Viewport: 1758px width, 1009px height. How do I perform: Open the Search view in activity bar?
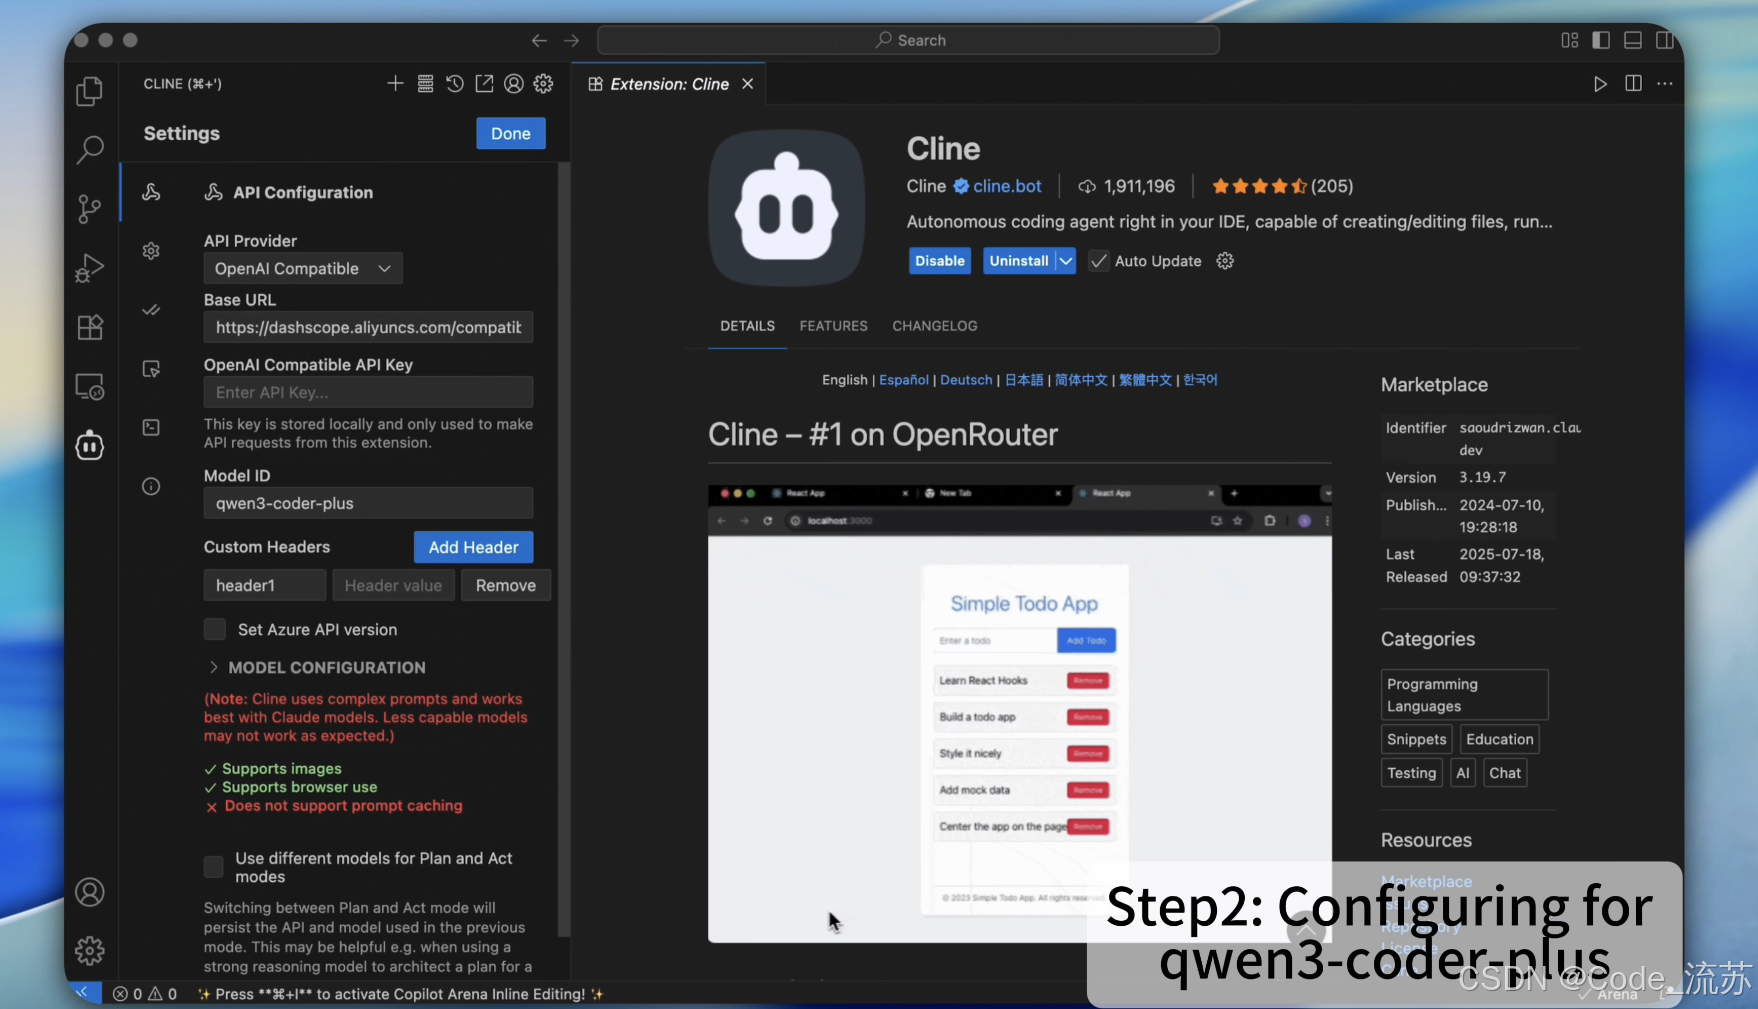click(90, 150)
